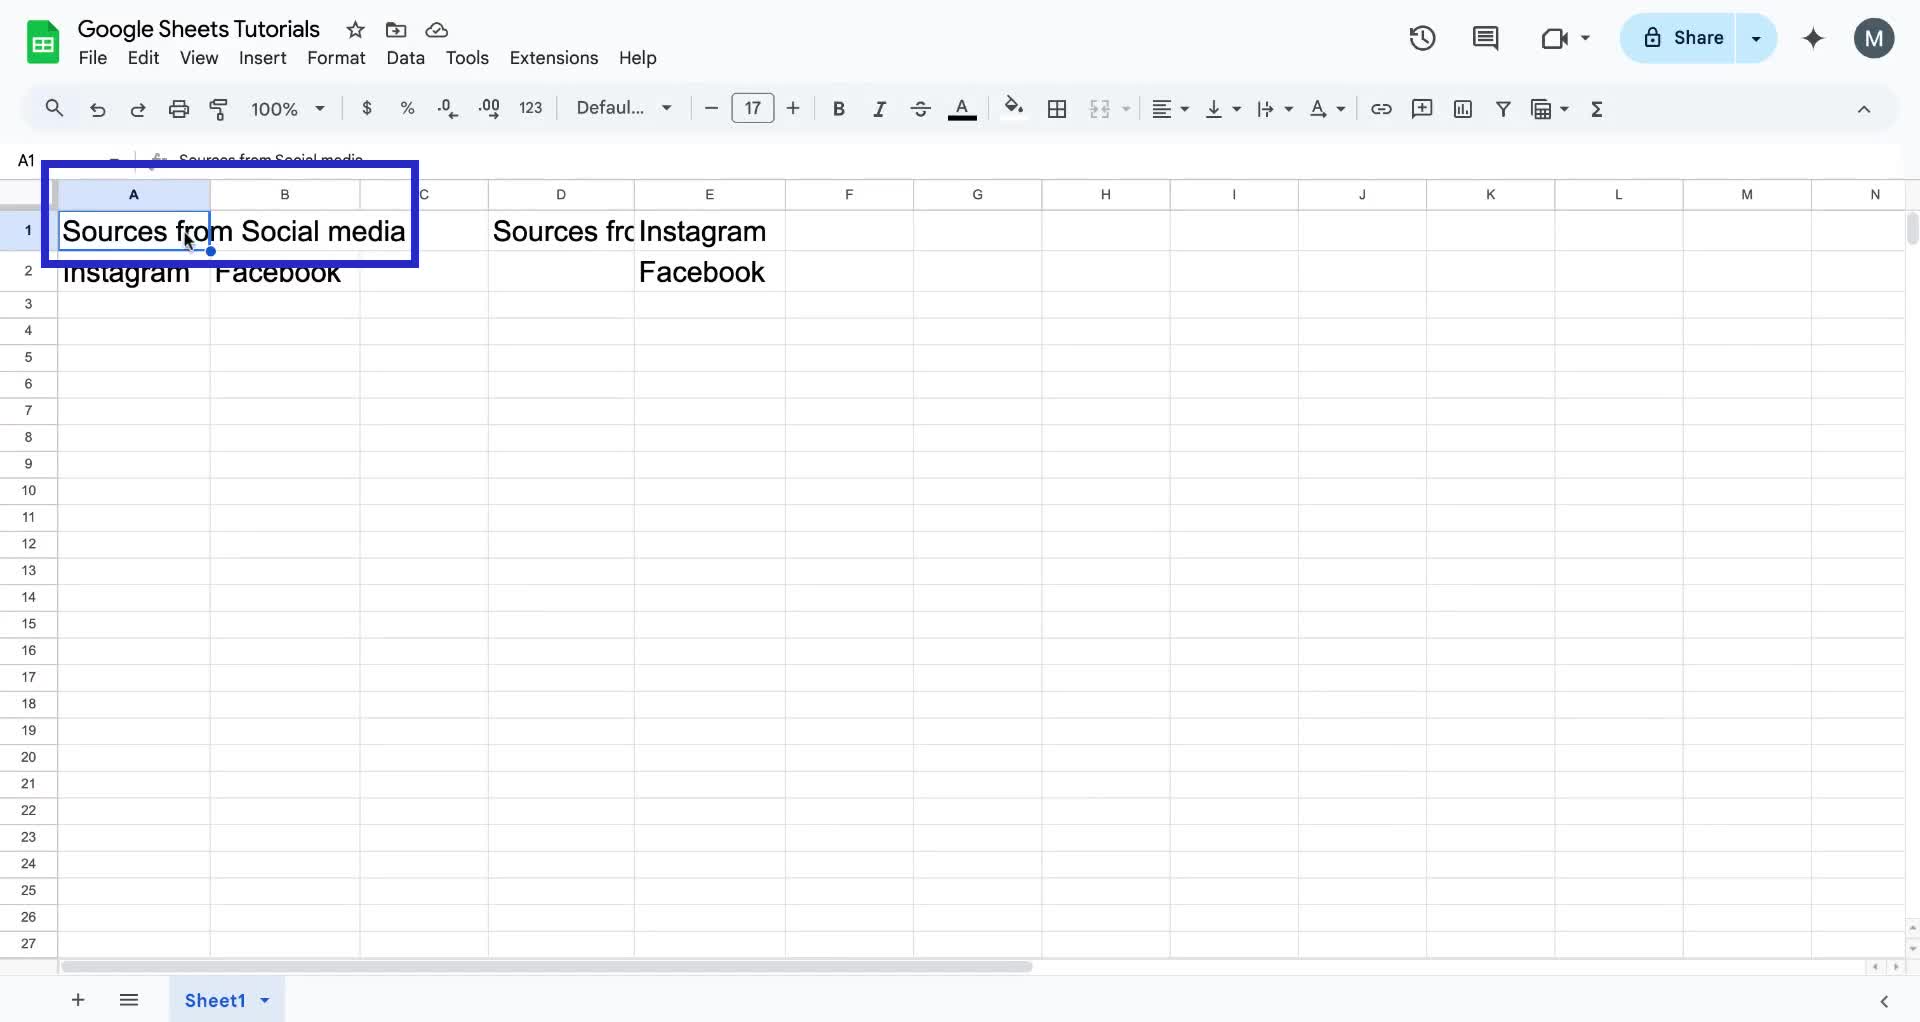Open version history
The image size is (1920, 1022).
(1421, 38)
